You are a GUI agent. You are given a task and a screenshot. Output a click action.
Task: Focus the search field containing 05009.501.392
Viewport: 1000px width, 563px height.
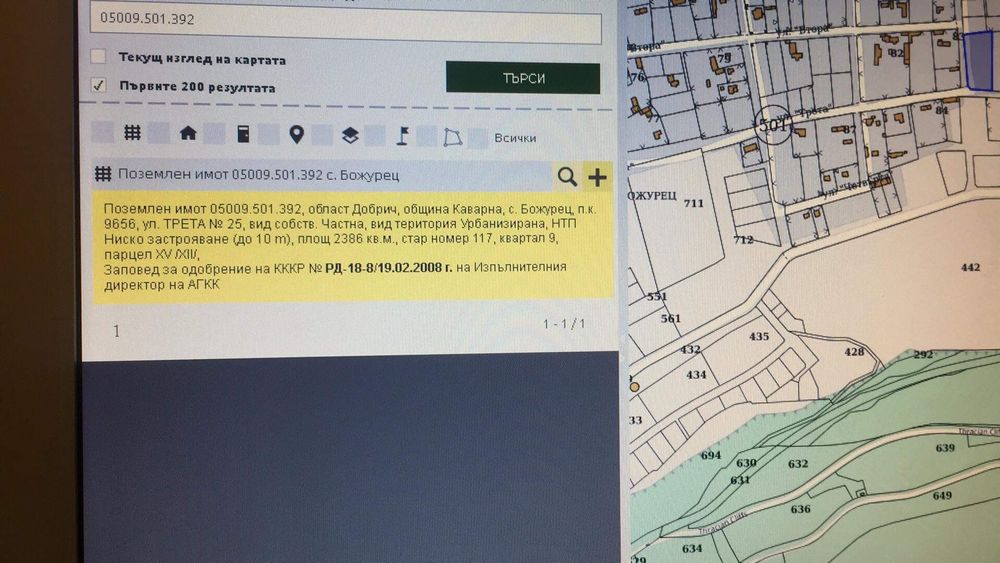346,23
